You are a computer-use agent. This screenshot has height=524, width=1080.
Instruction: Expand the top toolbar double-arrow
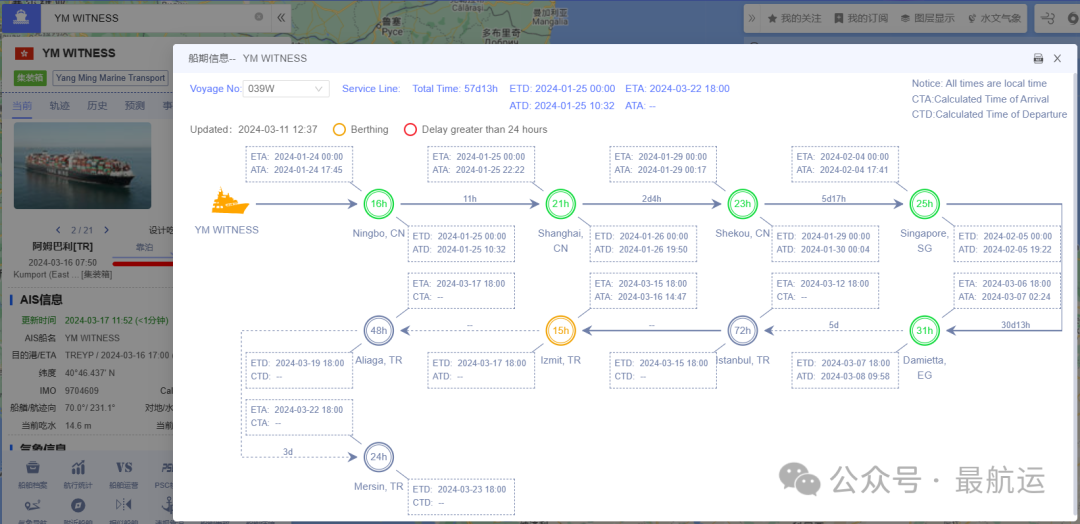tap(751, 18)
